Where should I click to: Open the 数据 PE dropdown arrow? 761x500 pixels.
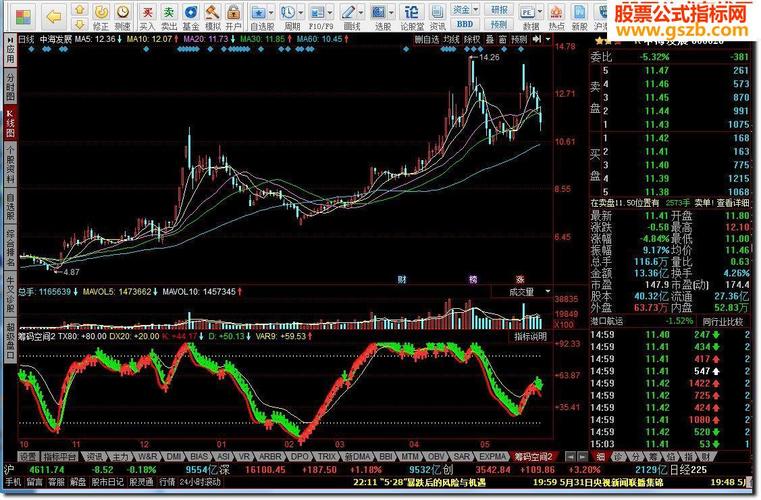(x=540, y=12)
